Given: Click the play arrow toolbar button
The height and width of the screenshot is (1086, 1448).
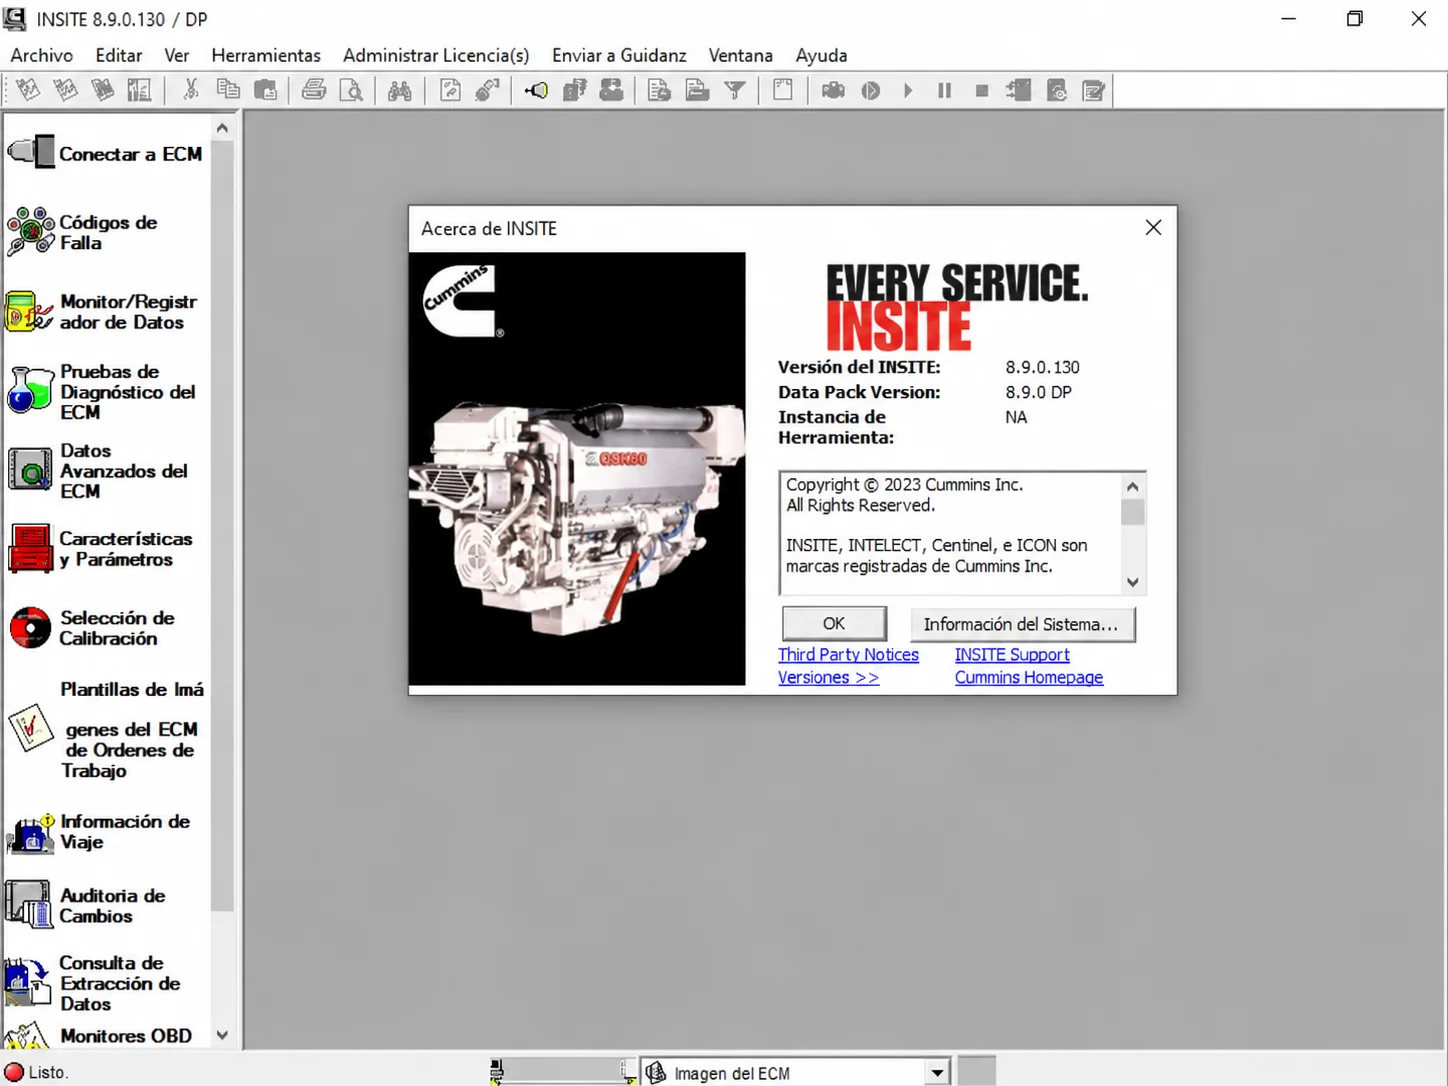Looking at the screenshot, I should coord(908,90).
